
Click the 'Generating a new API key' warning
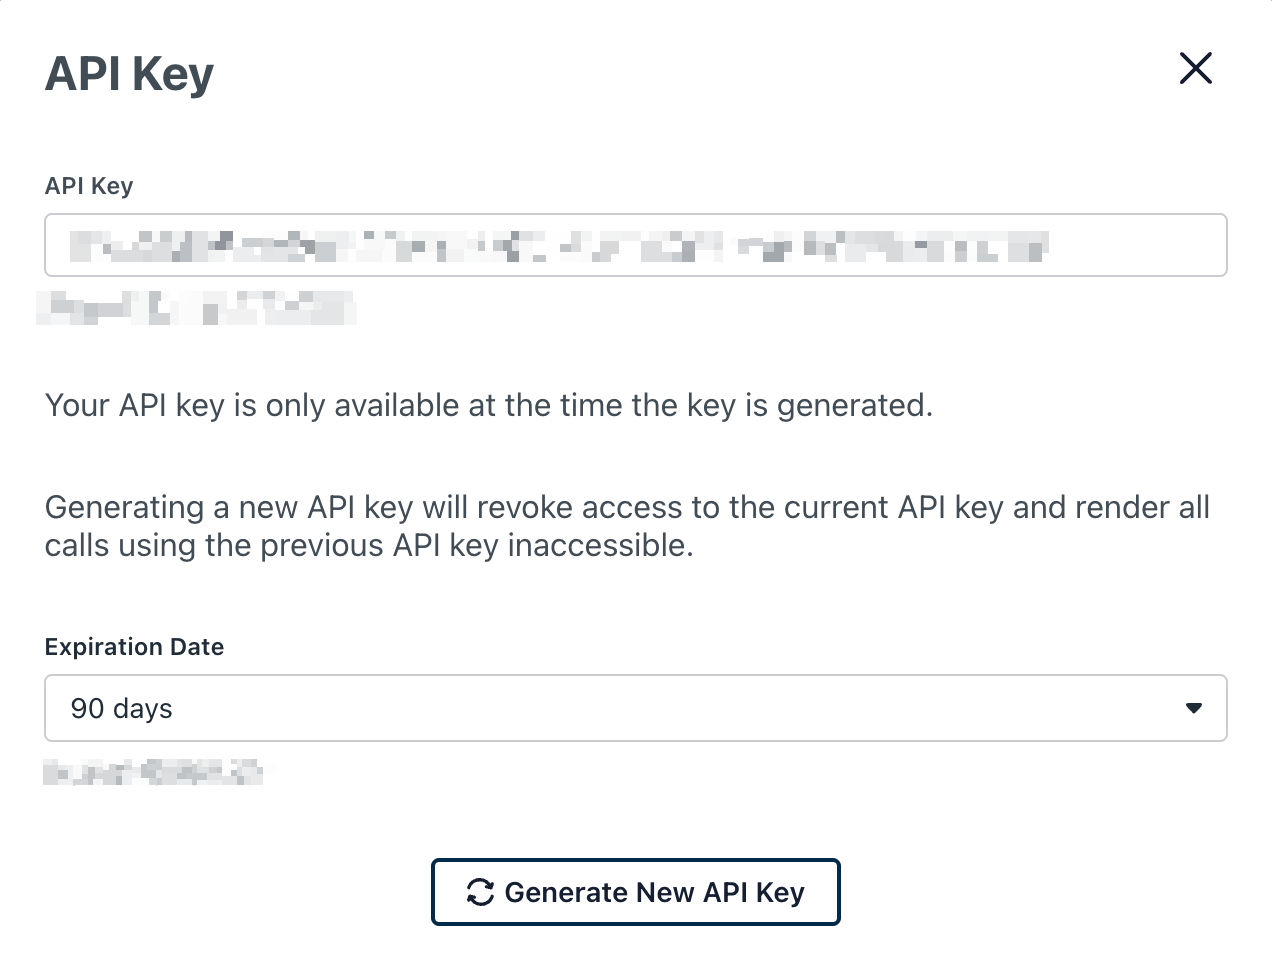(x=627, y=507)
